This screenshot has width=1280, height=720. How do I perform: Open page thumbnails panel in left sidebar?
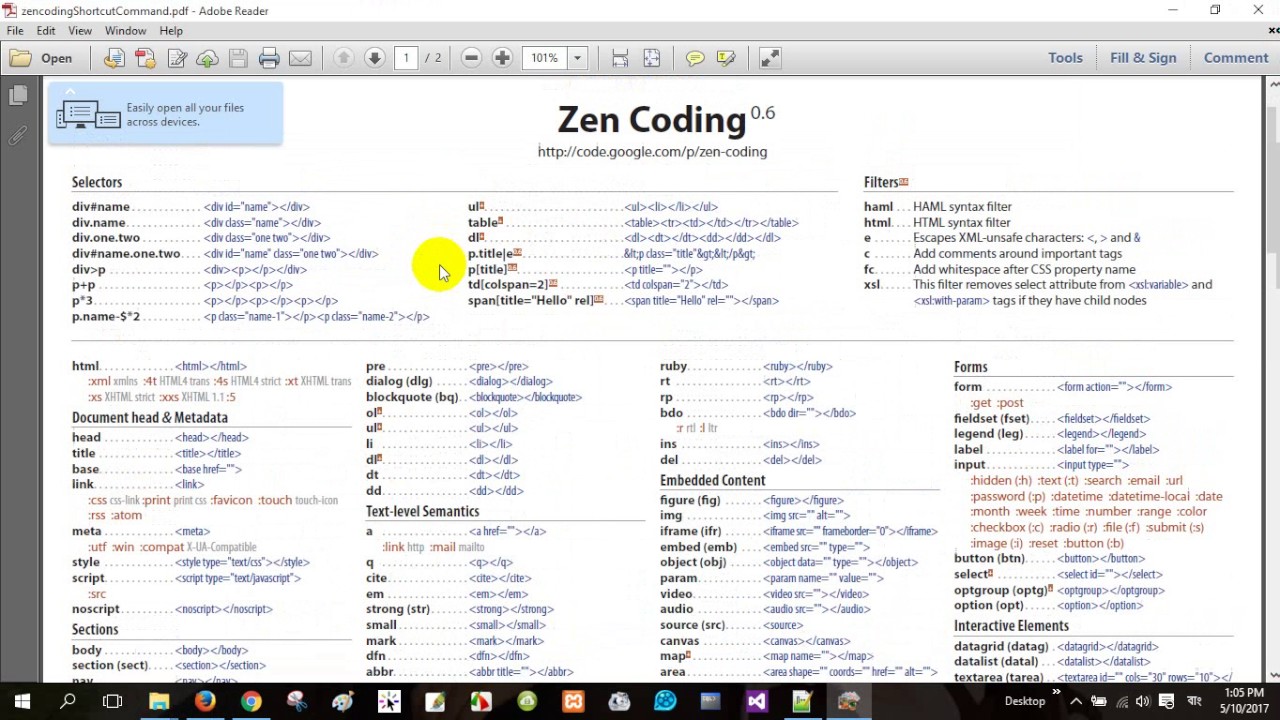pos(18,96)
